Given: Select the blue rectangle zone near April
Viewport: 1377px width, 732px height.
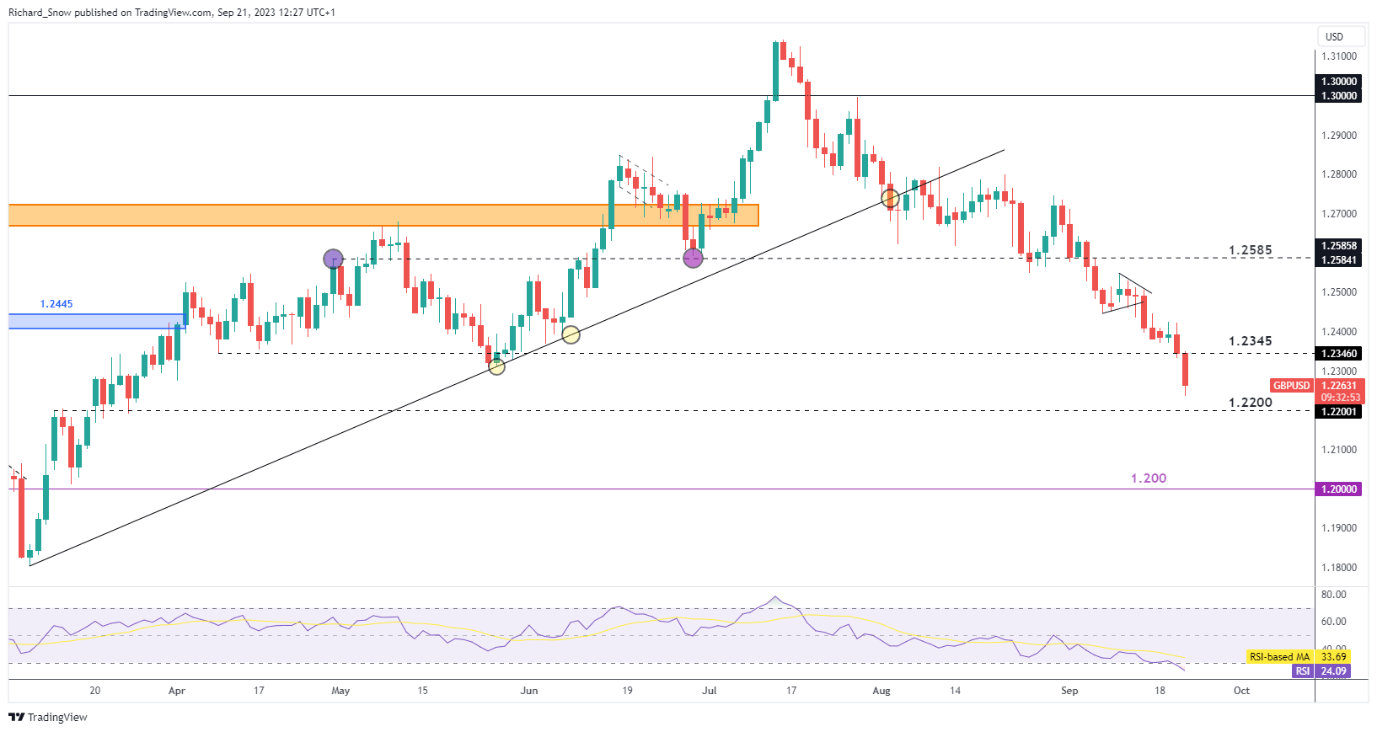Looking at the screenshot, I should [97, 321].
